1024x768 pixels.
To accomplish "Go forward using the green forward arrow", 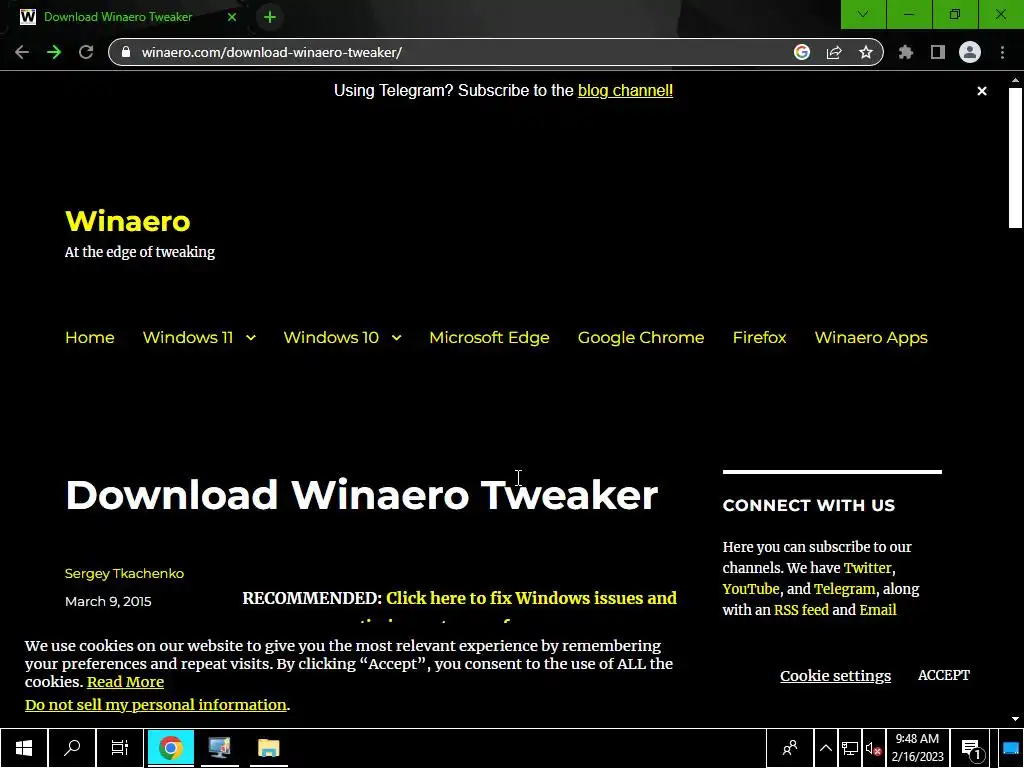I will 54,52.
